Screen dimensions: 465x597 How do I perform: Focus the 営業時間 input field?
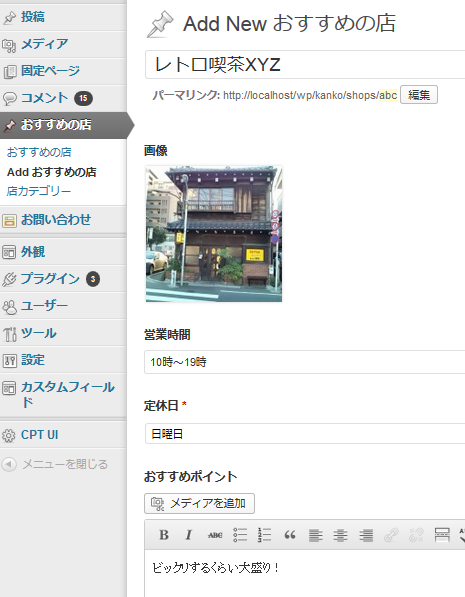(x=305, y=362)
